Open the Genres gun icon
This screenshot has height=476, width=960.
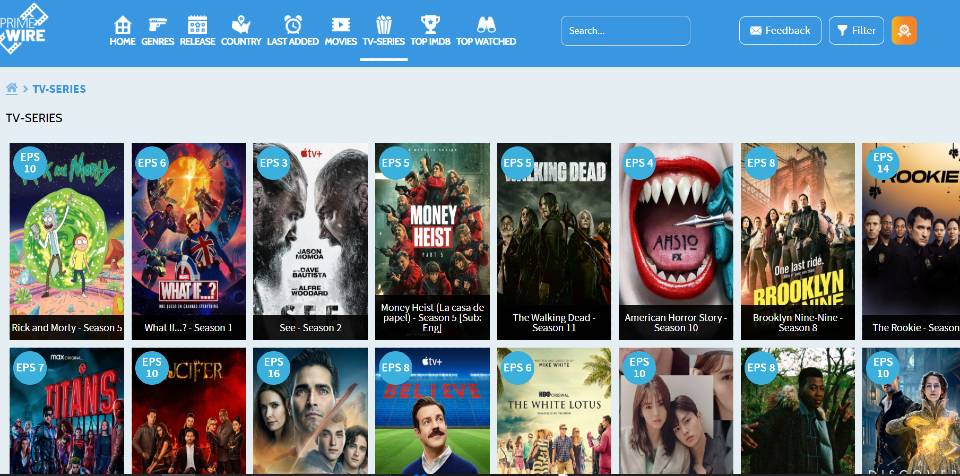157,25
